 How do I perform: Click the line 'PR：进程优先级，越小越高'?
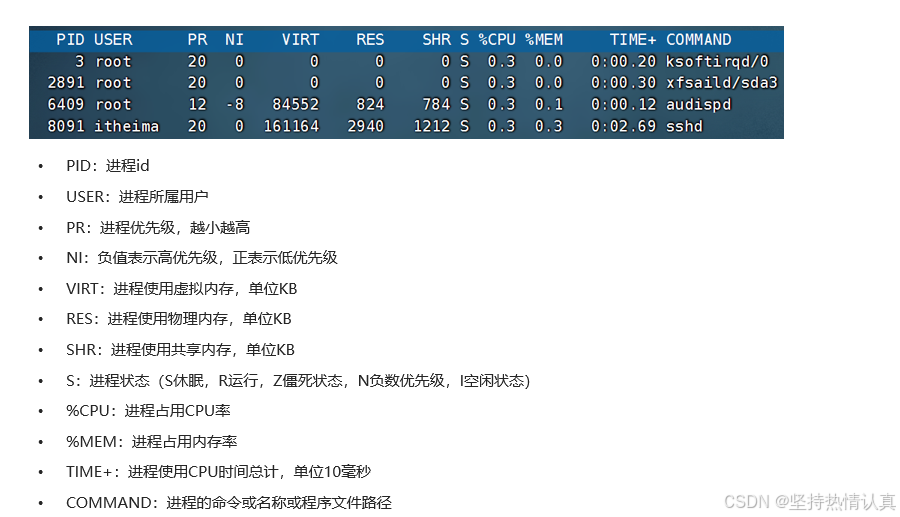point(158,228)
